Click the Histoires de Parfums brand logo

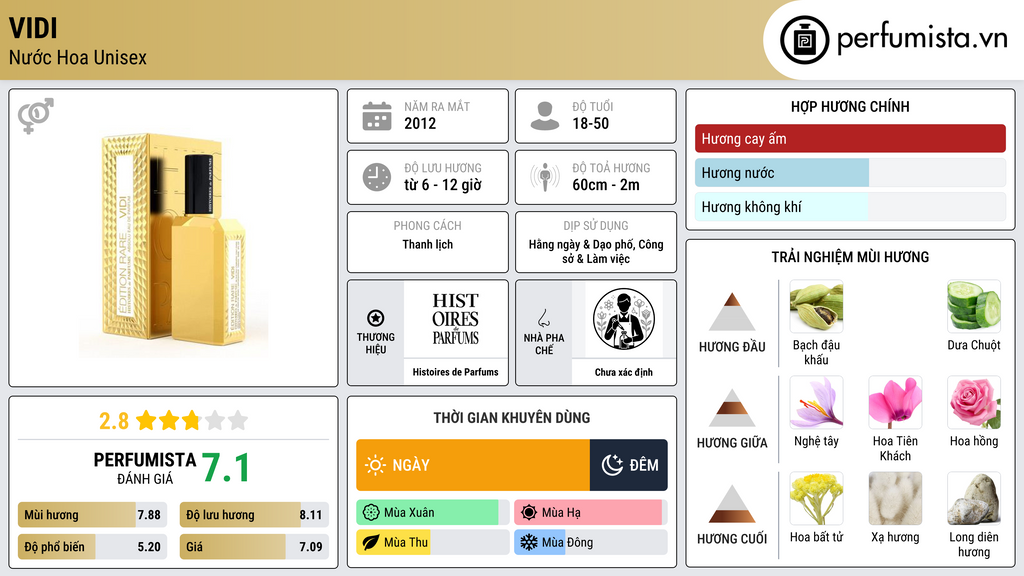click(455, 319)
